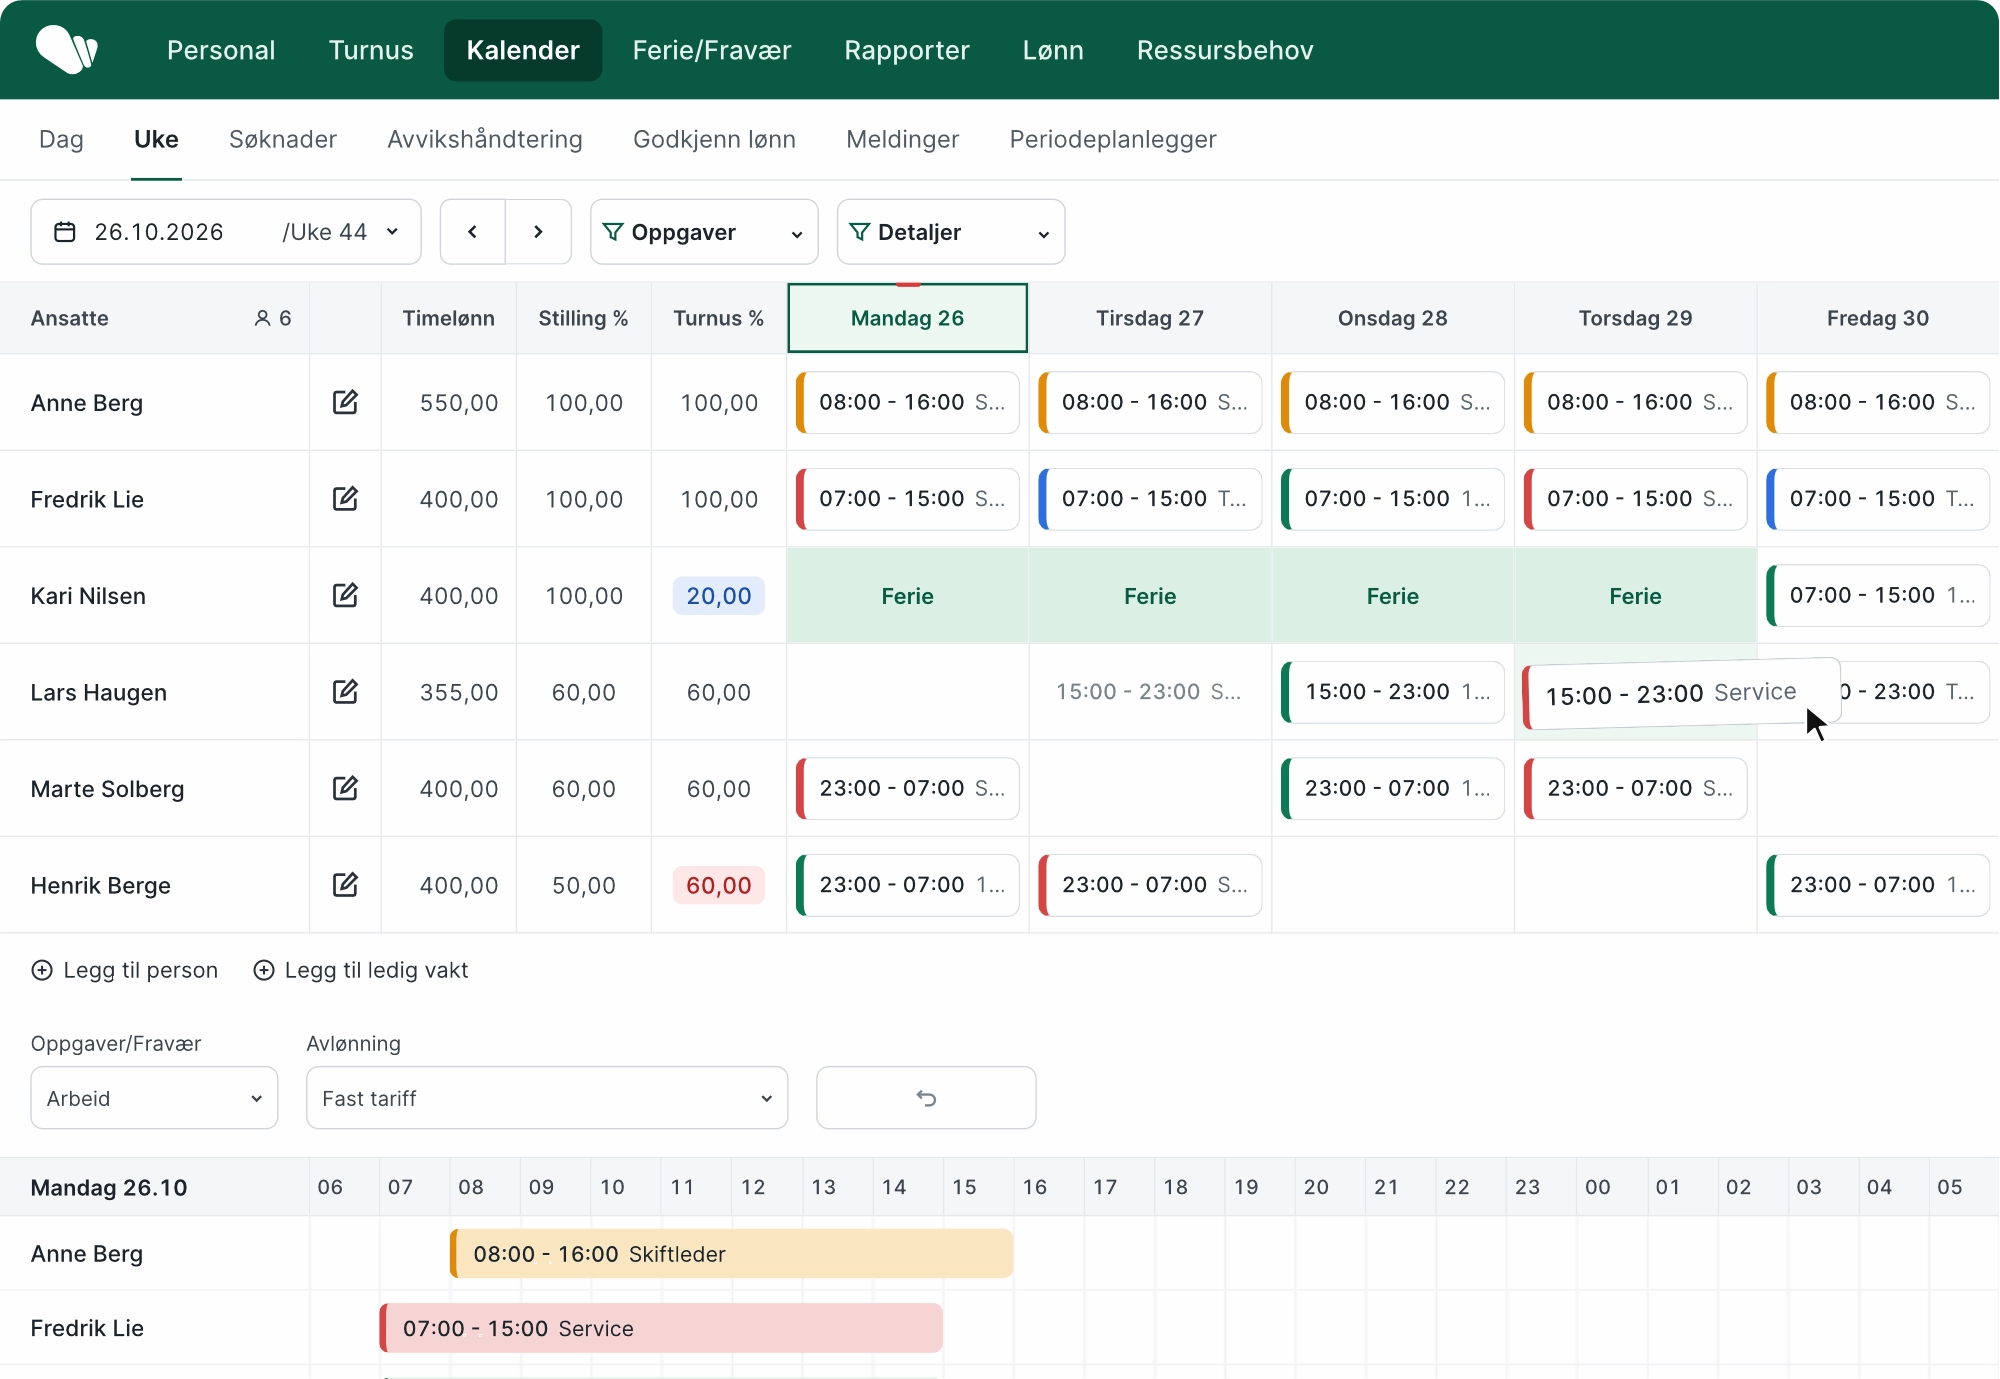The height and width of the screenshot is (1379, 2000).
Task: Click Henrik Berge's red Turnus % 60,00
Action: [x=719, y=885]
